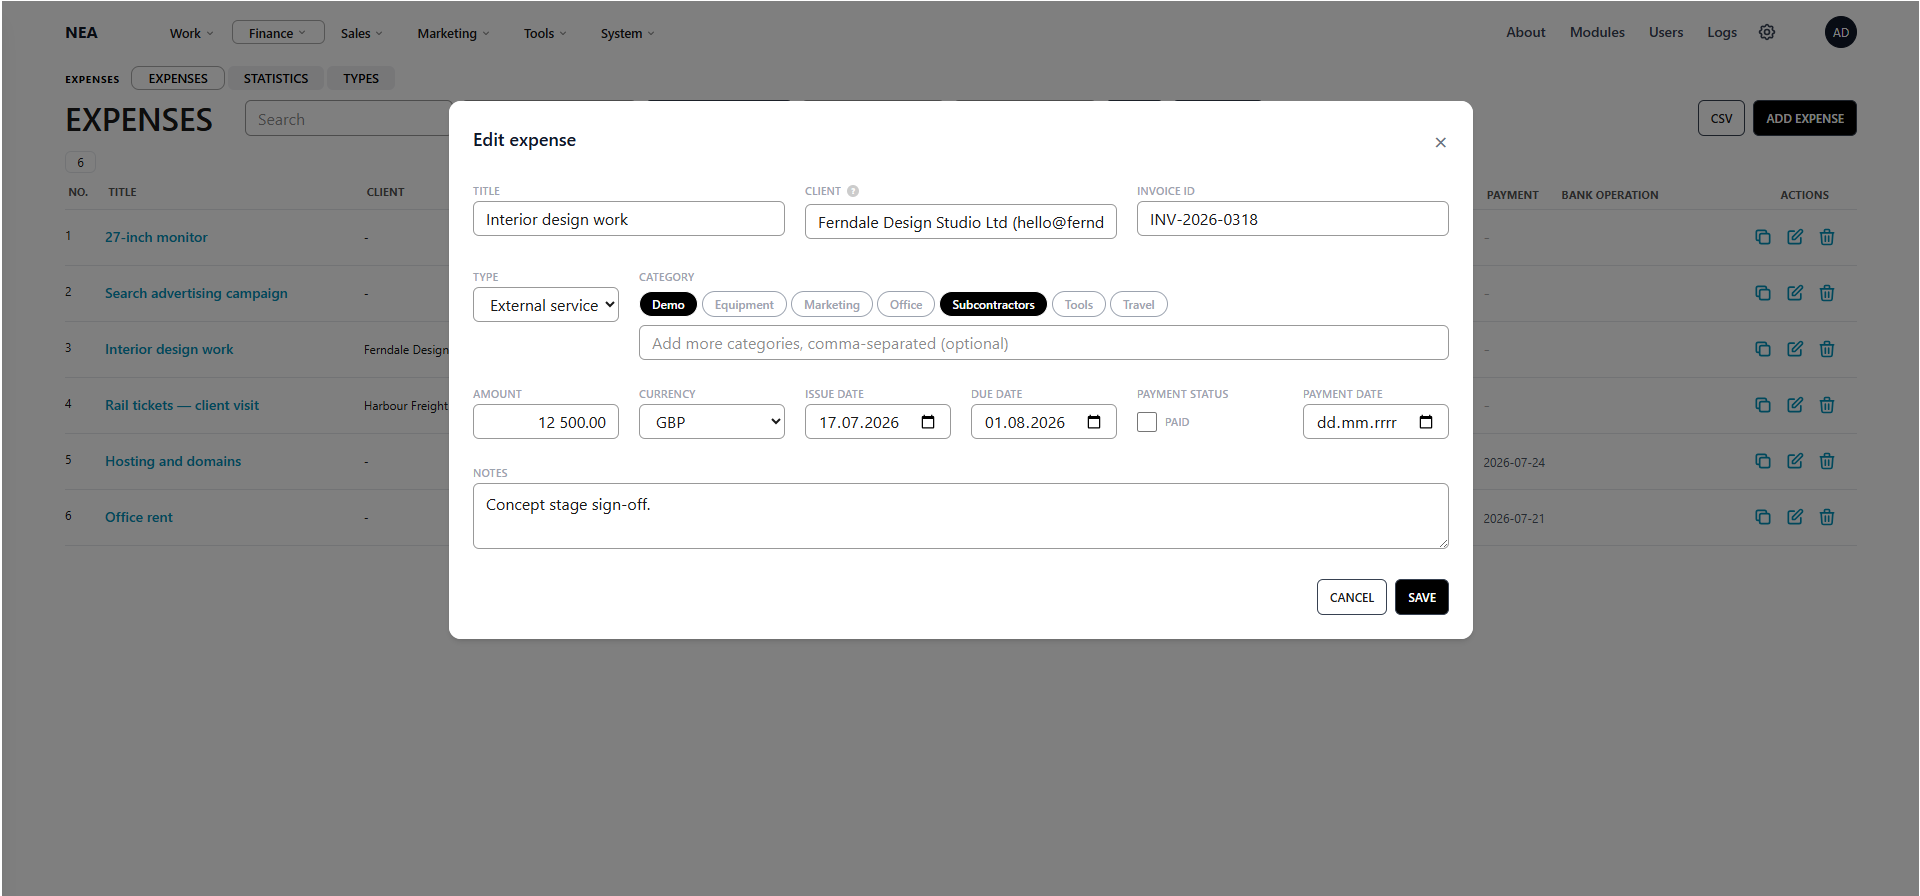Image resolution: width=1920 pixels, height=896 pixels.
Task: Focus the Title field with Interior design work
Action: point(629,219)
